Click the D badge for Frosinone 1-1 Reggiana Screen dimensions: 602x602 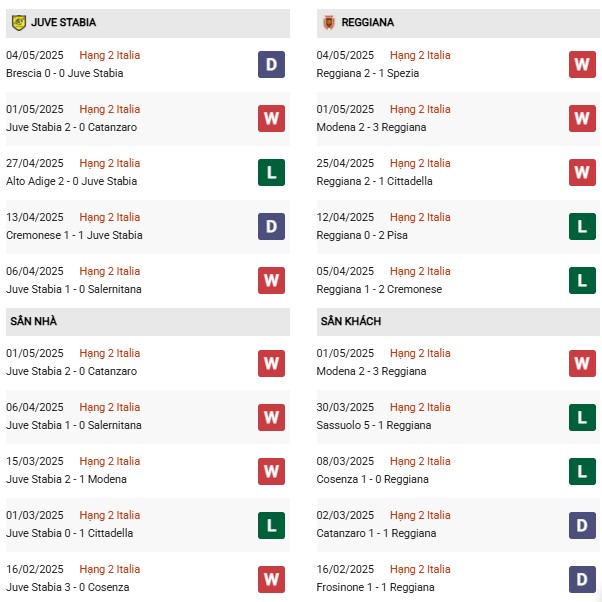[x=582, y=579]
